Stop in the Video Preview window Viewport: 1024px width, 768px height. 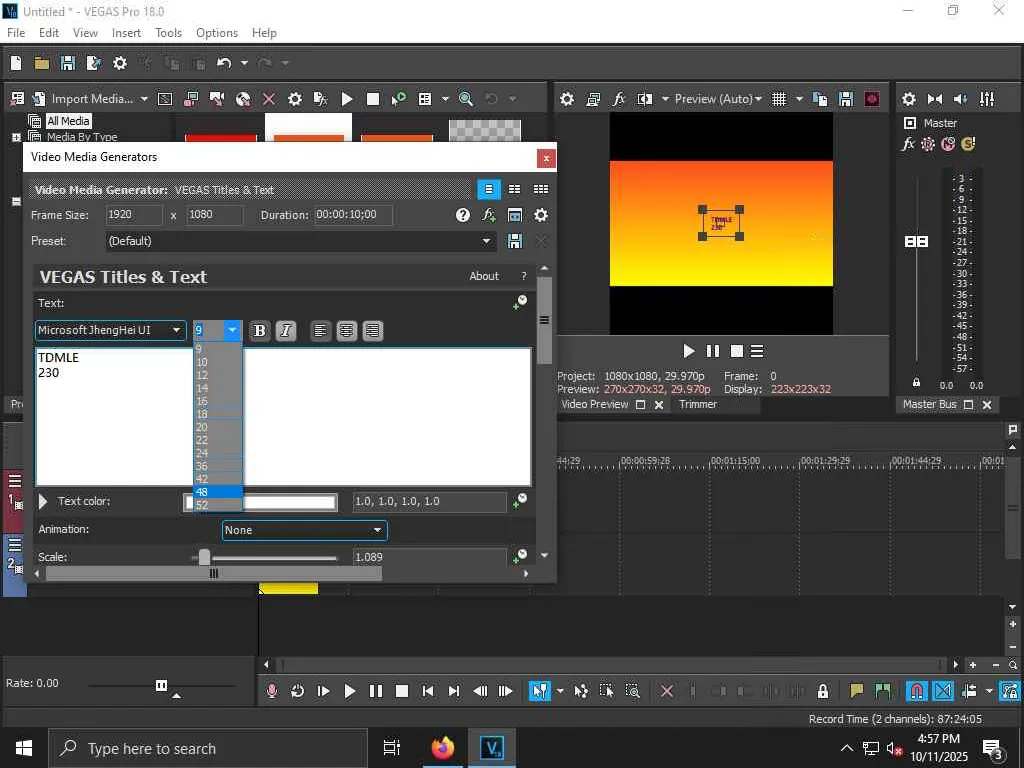click(737, 351)
